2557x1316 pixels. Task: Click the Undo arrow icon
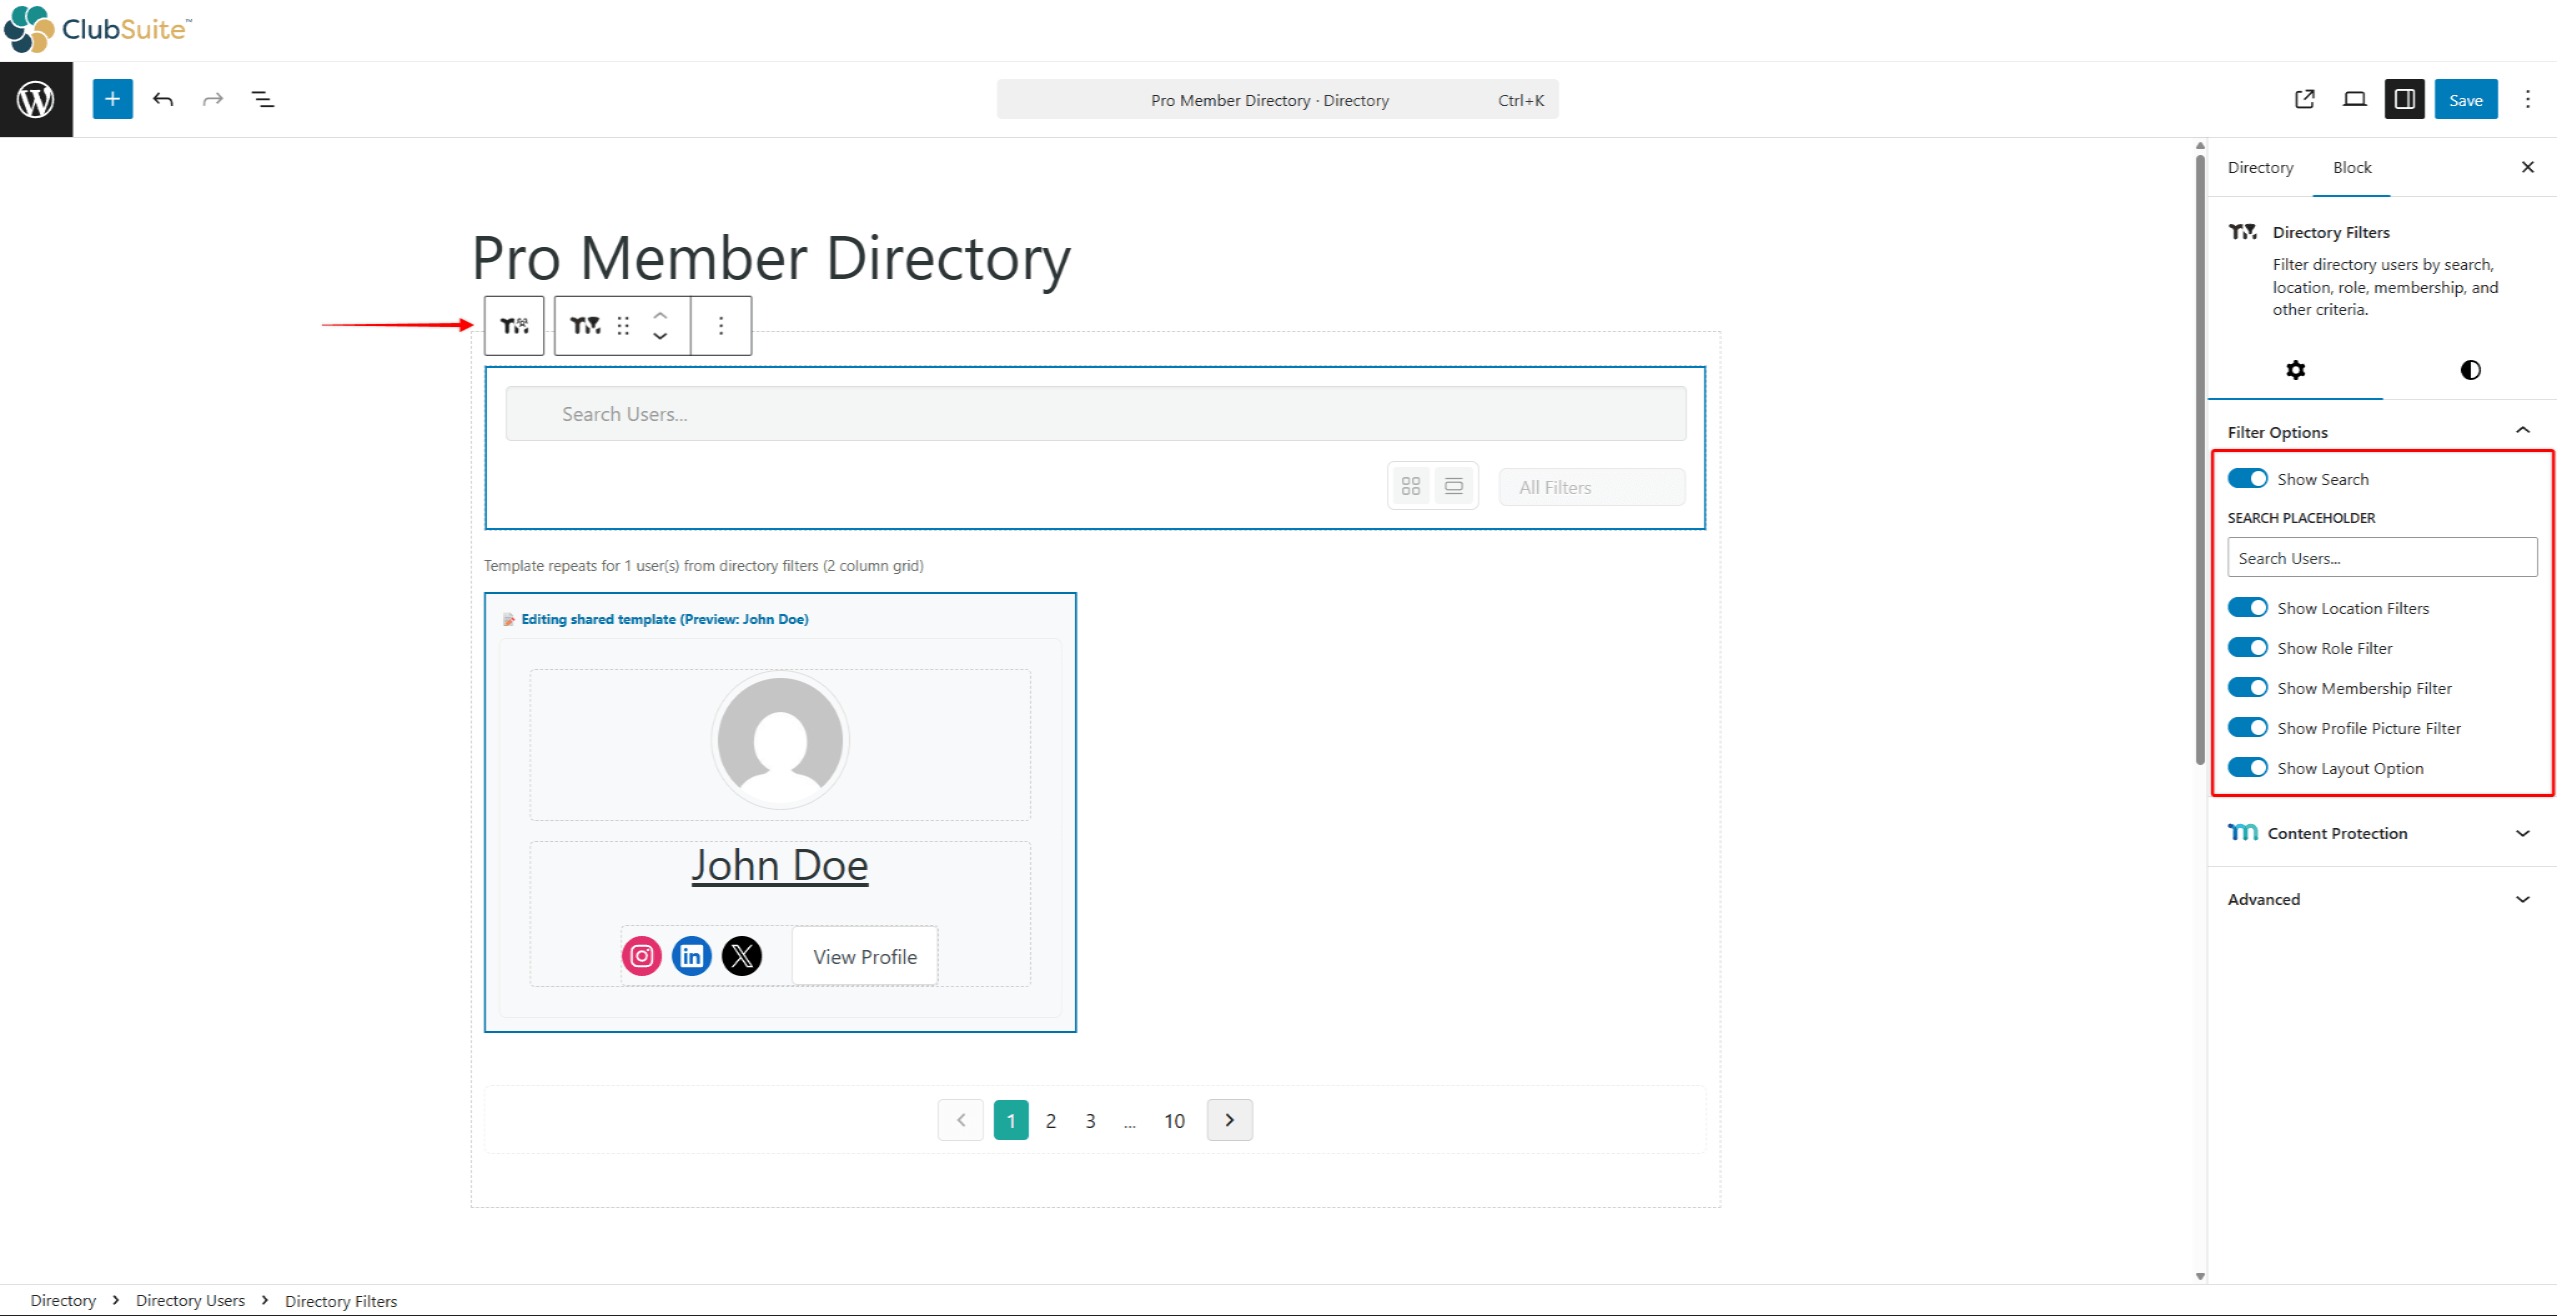(163, 99)
